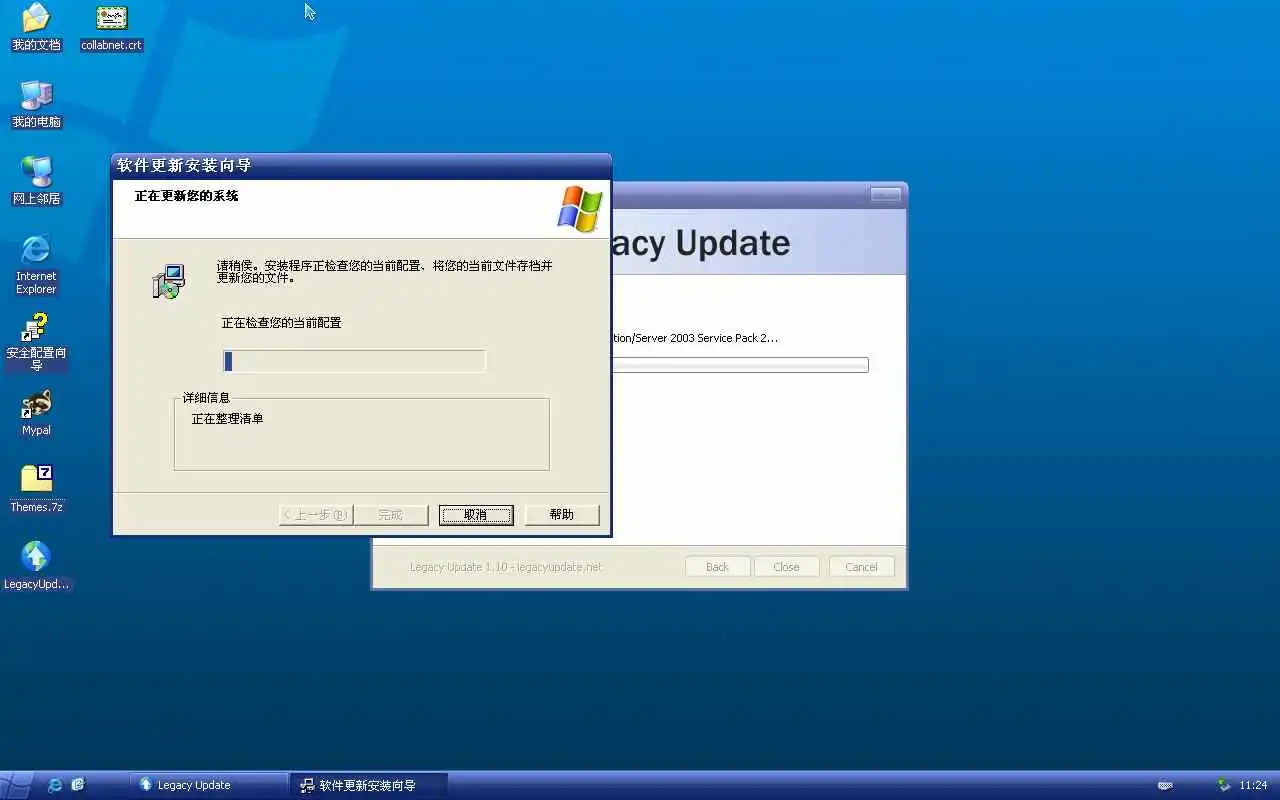Click the 软件更新安装向导 title bar

click(361, 166)
